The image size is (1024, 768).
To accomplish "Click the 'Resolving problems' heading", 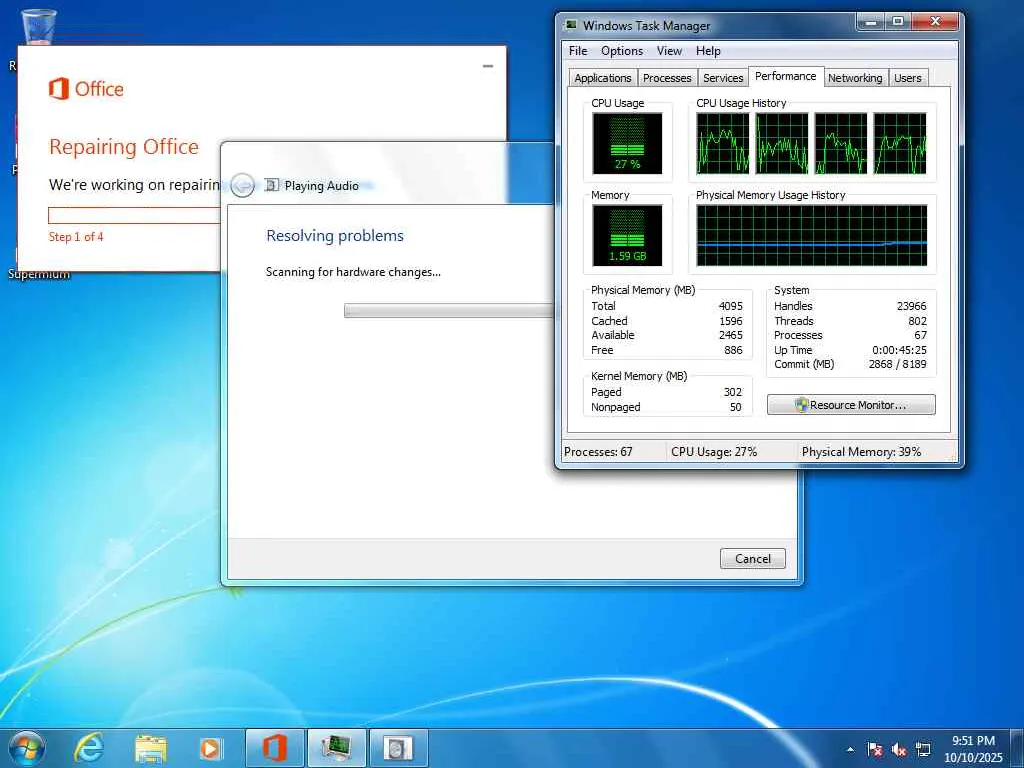I will coord(335,236).
